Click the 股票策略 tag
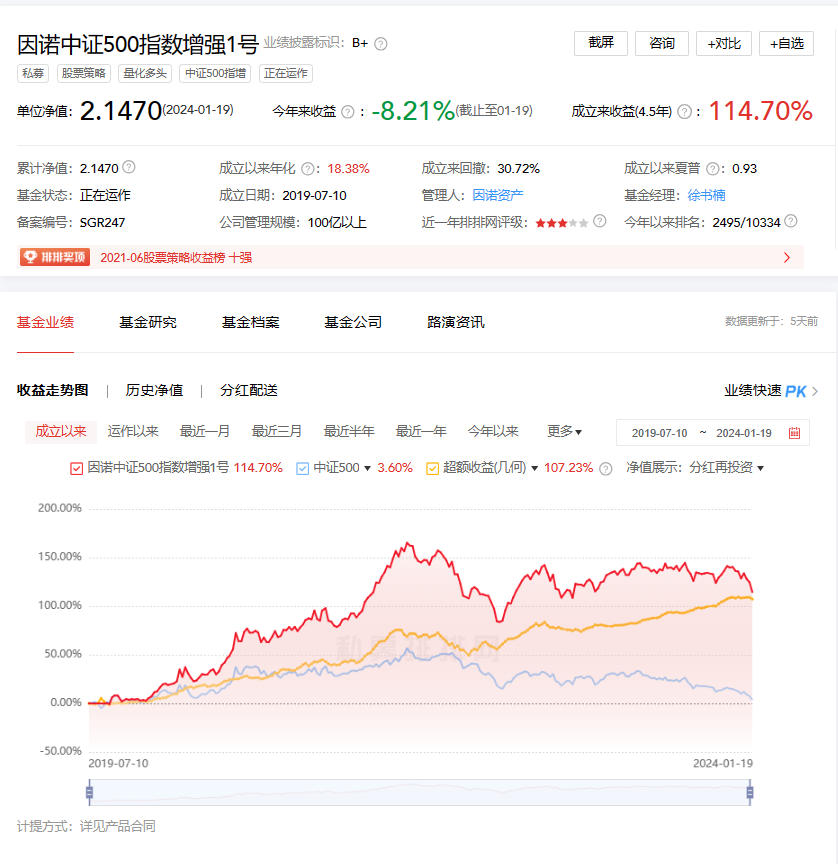The height and width of the screenshot is (864, 838). point(84,73)
